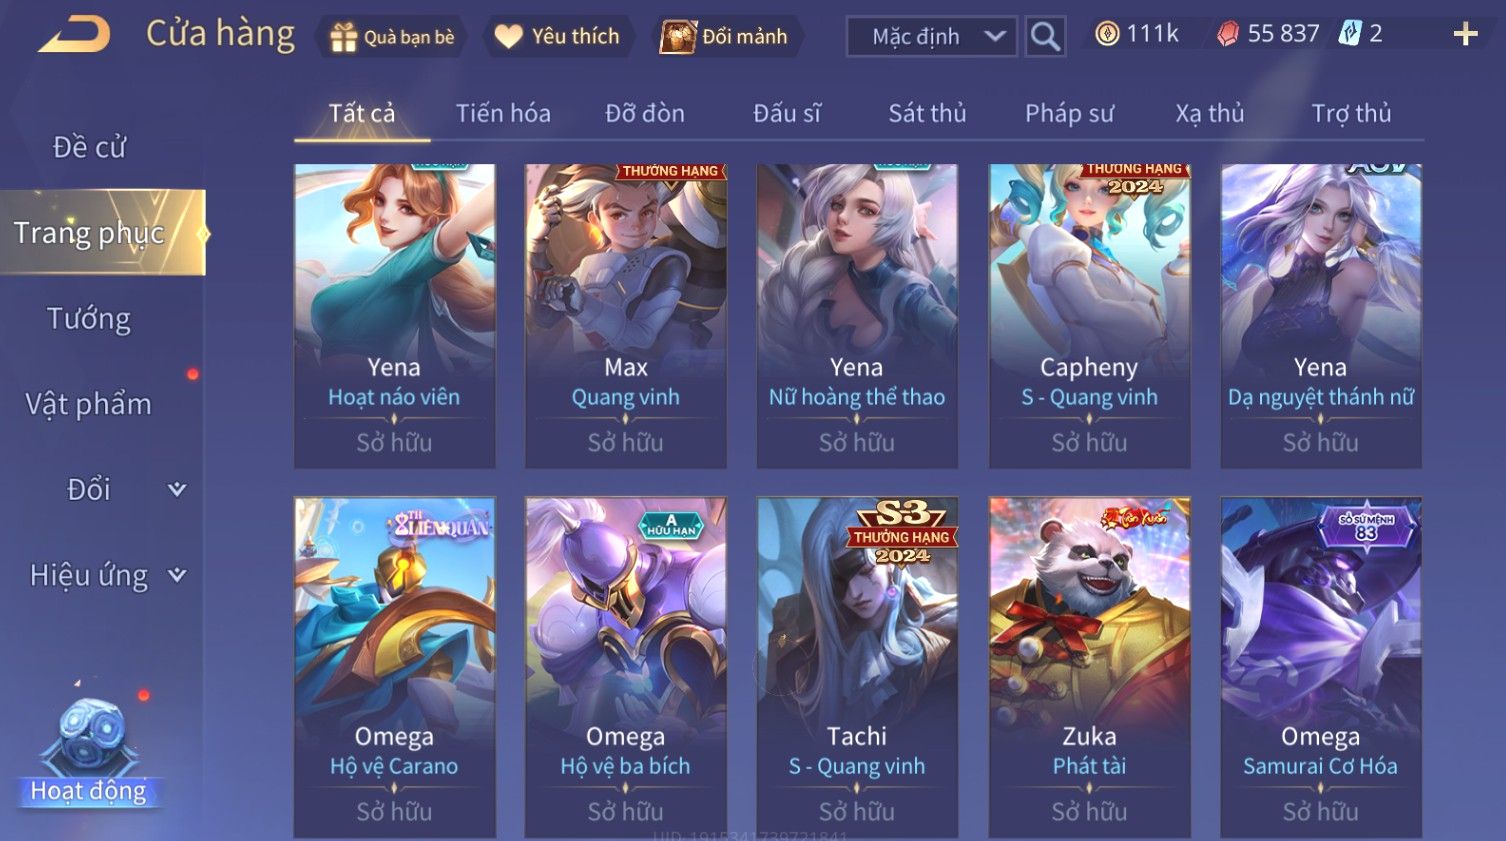Viewport: 1506px width, 841px height.
Task: Open the Mặc định sort dropdown
Action: pyautogui.click(x=932, y=37)
